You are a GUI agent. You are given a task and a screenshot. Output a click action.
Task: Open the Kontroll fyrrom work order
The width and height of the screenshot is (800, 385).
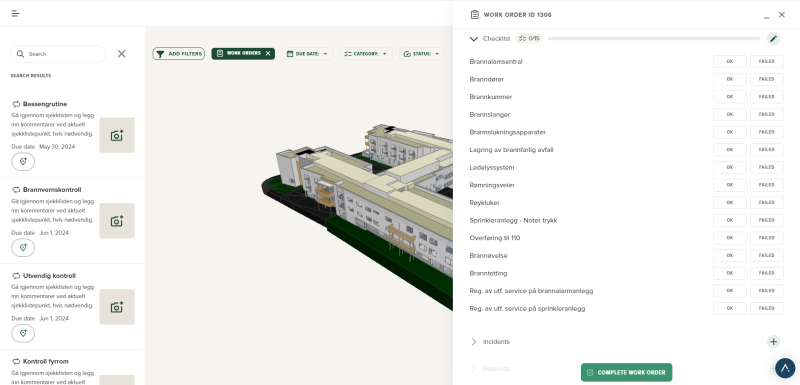(x=45, y=362)
